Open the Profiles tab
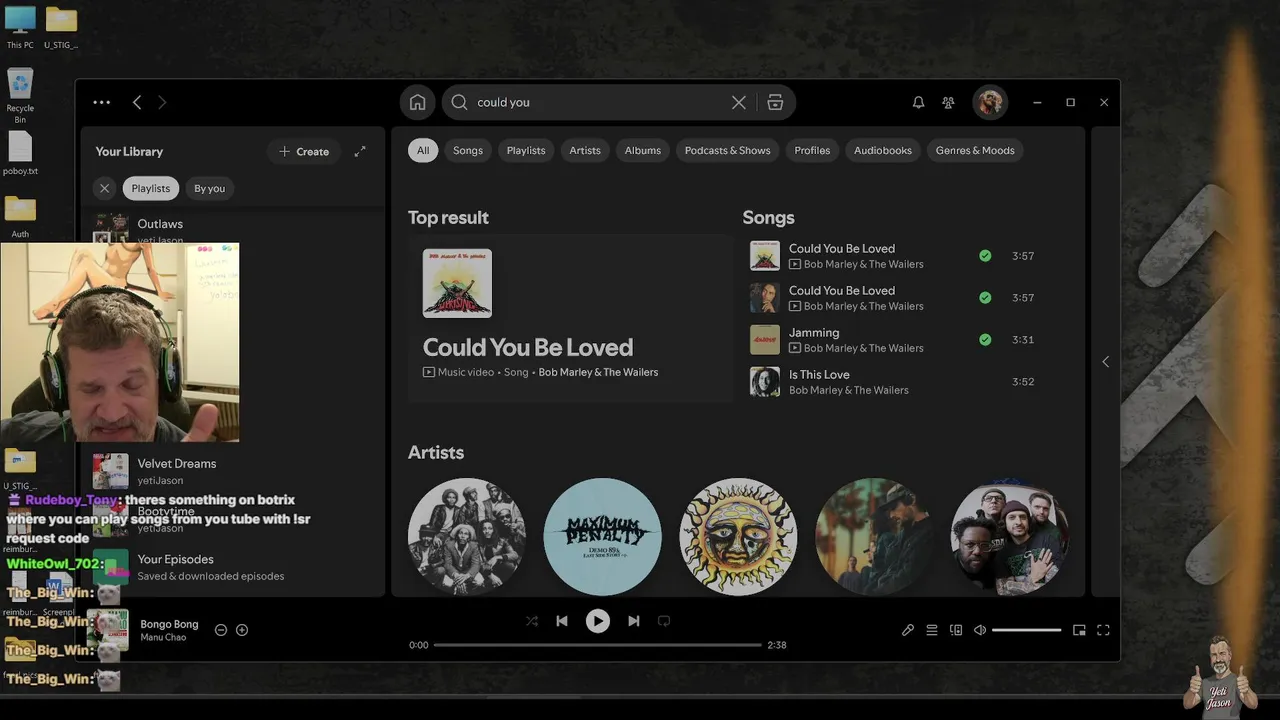 (x=812, y=150)
